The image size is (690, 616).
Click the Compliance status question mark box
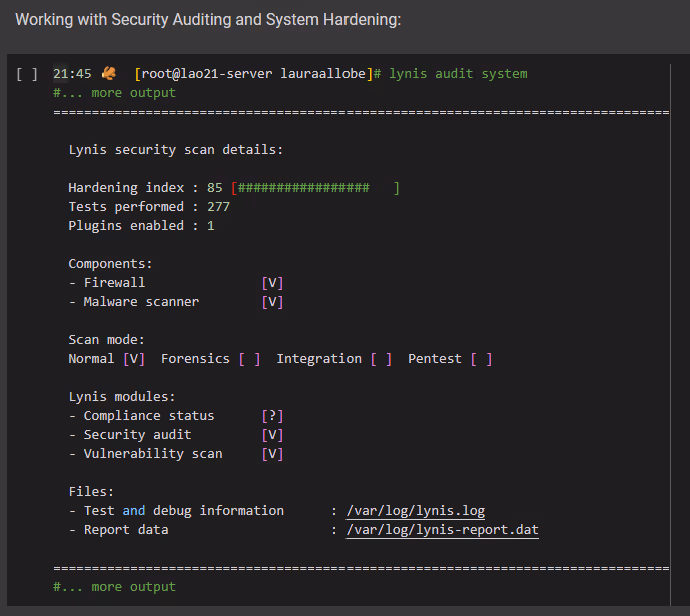pyautogui.click(x=272, y=416)
